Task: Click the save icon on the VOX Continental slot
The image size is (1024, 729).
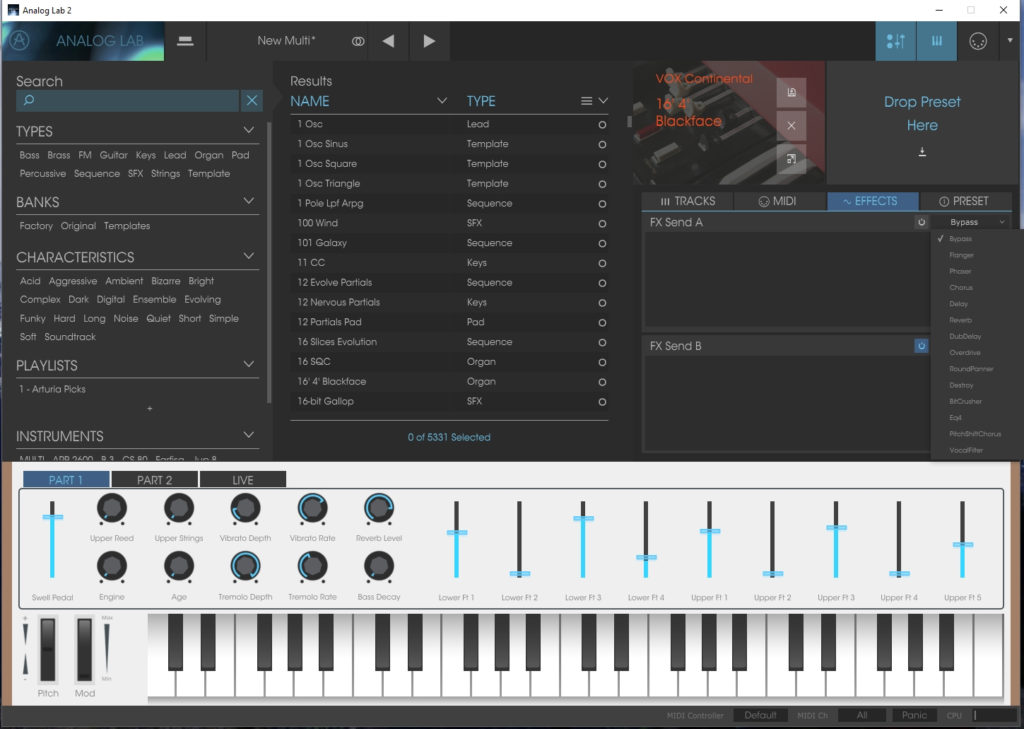Action: [792, 93]
